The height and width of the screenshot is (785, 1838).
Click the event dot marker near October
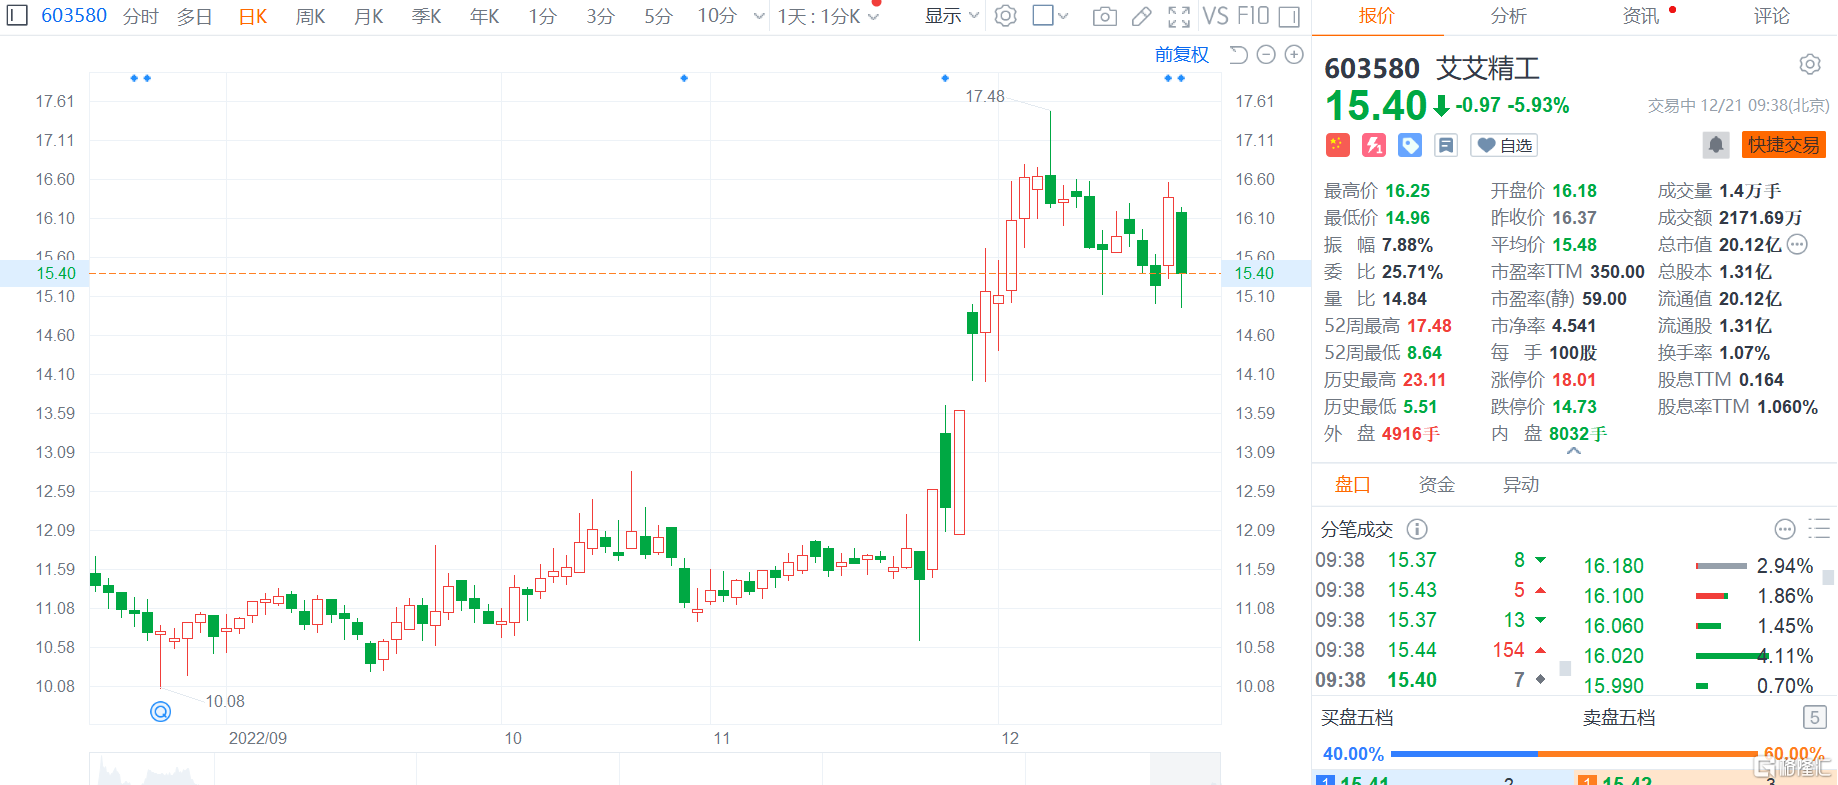(x=684, y=78)
